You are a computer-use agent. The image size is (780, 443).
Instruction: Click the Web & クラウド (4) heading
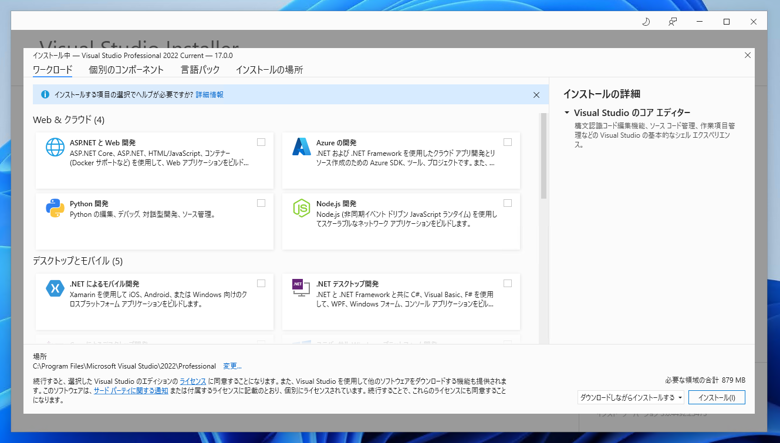(69, 120)
